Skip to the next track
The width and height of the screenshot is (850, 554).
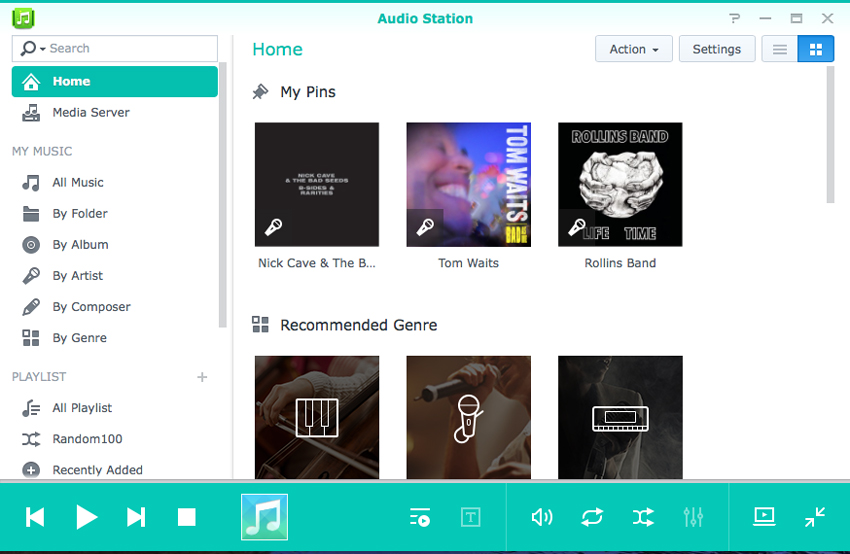[x=136, y=517]
